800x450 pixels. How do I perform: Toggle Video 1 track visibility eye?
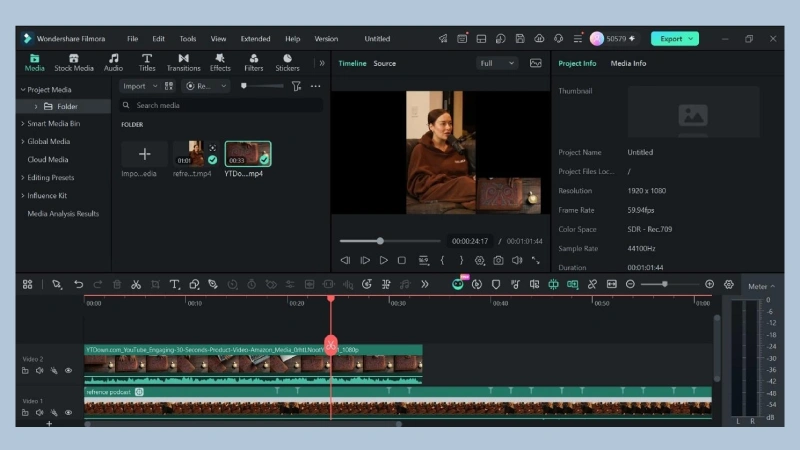click(x=68, y=412)
